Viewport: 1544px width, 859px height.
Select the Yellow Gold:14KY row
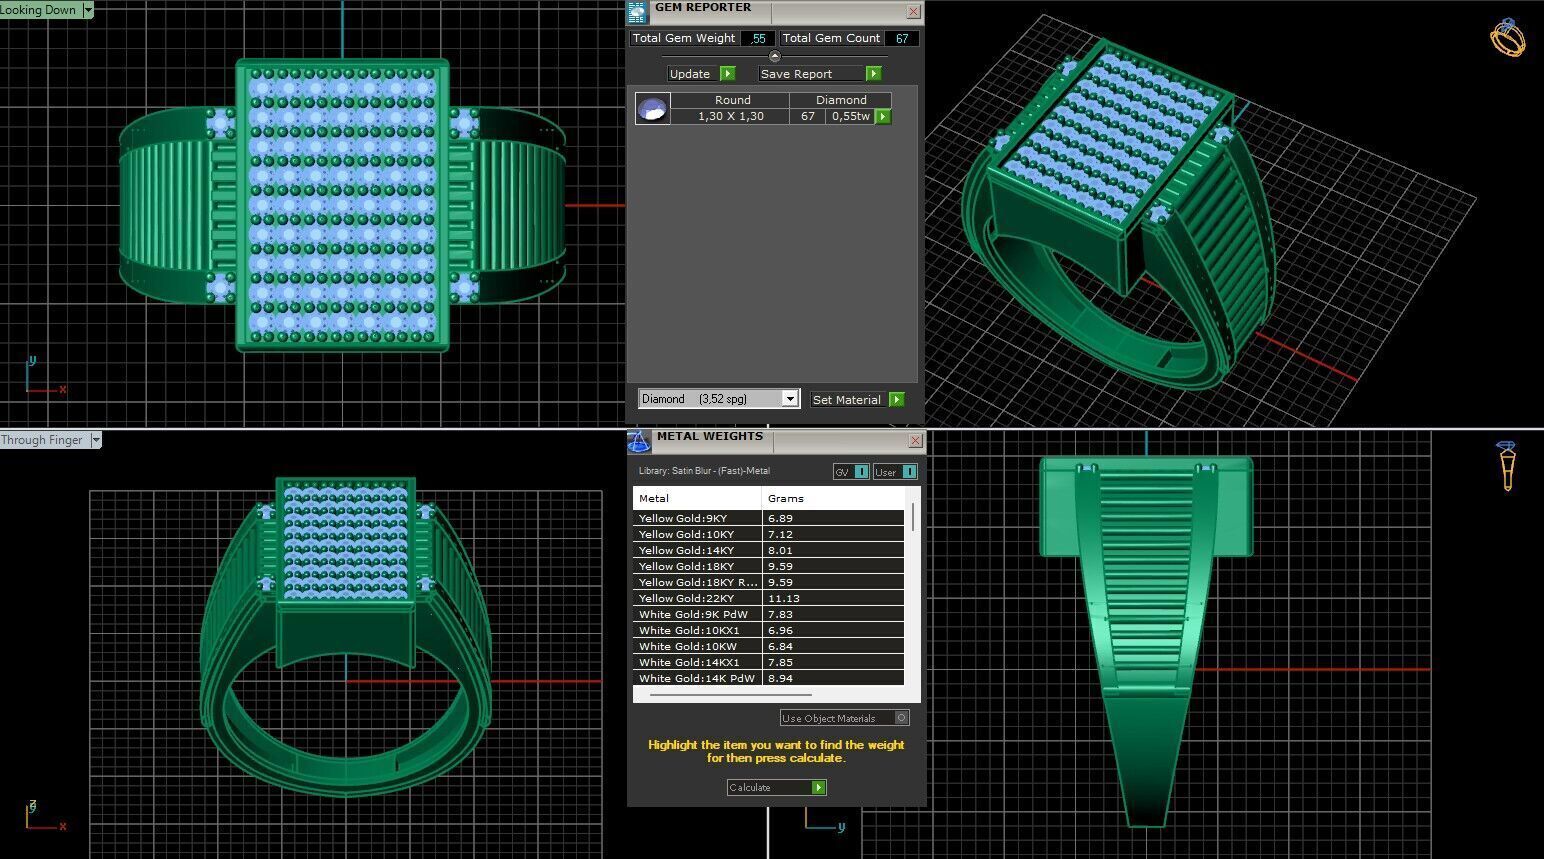pos(768,550)
